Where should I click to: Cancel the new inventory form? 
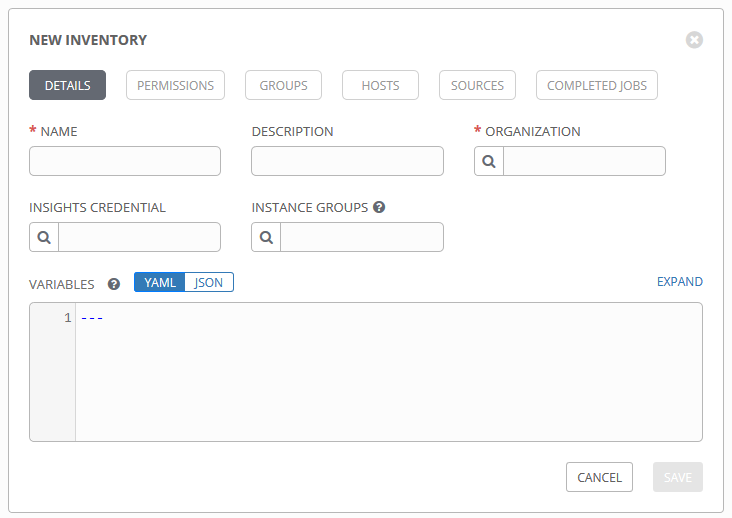coord(599,477)
